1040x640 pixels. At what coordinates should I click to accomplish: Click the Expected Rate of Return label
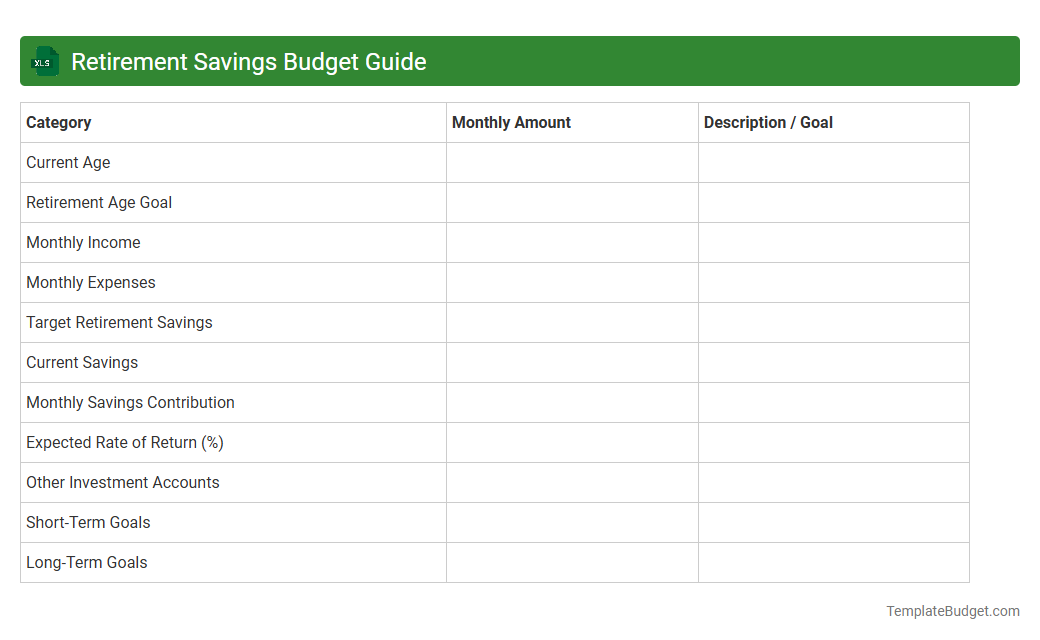pos(124,442)
